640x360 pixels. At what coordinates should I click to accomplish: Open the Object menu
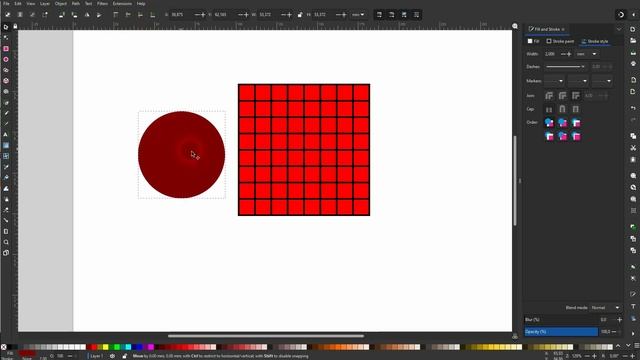pyautogui.click(x=60, y=3)
